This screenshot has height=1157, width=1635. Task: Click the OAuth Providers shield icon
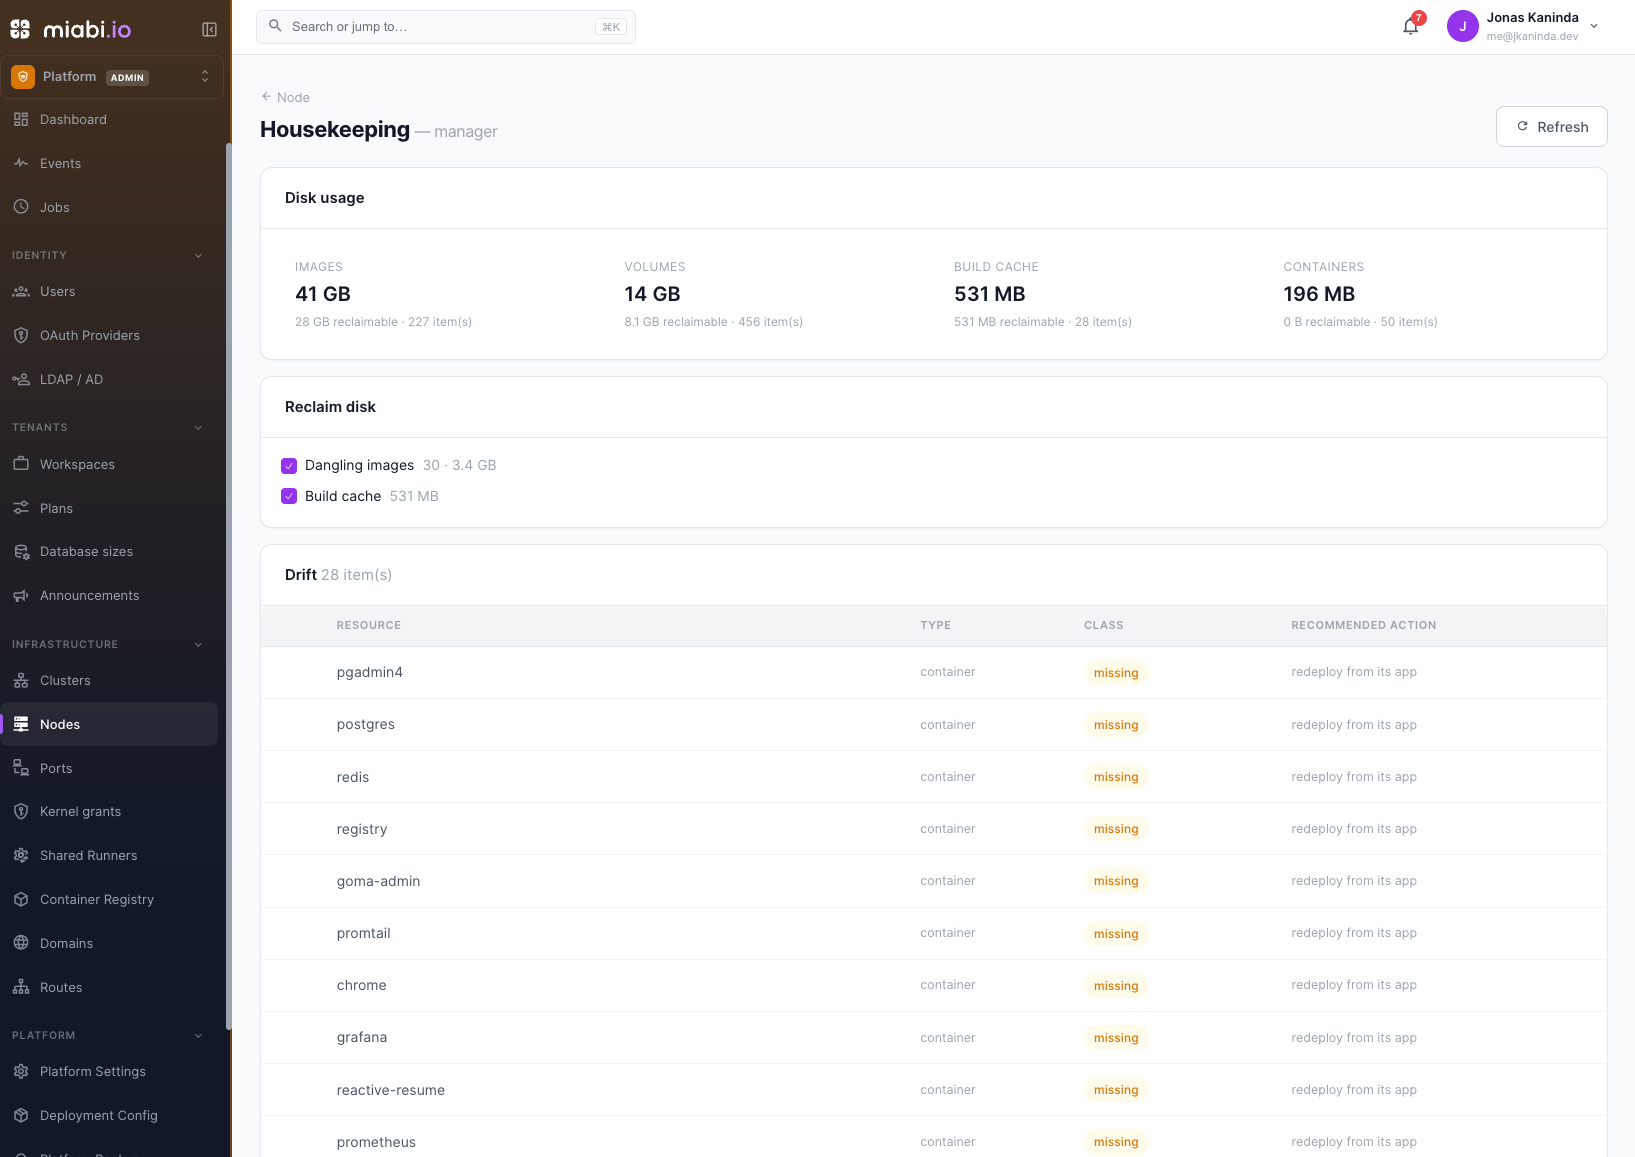coord(21,336)
